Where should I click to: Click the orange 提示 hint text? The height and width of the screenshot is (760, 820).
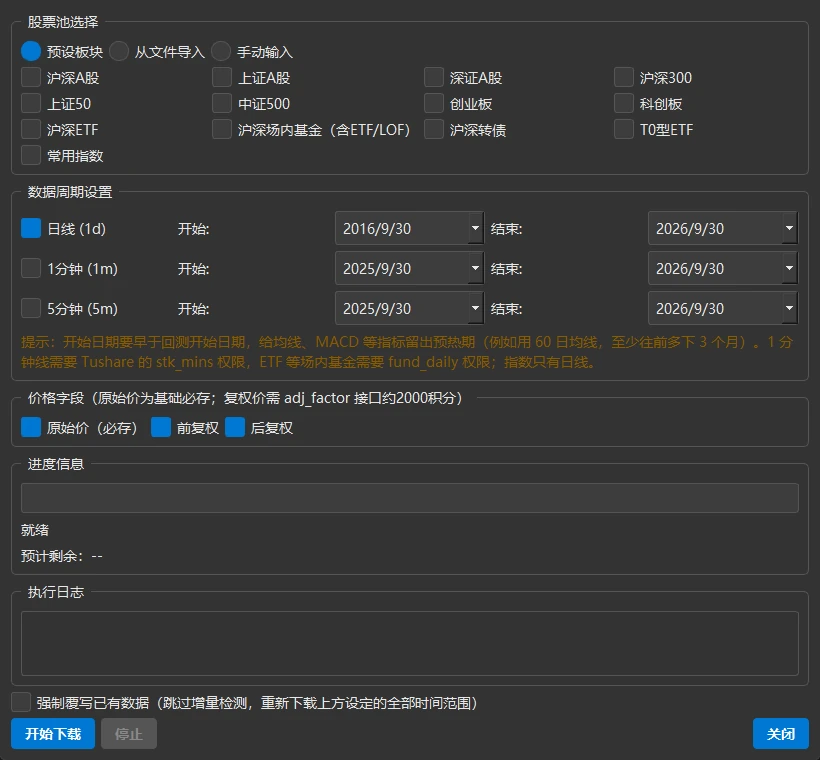pyautogui.click(x=407, y=351)
